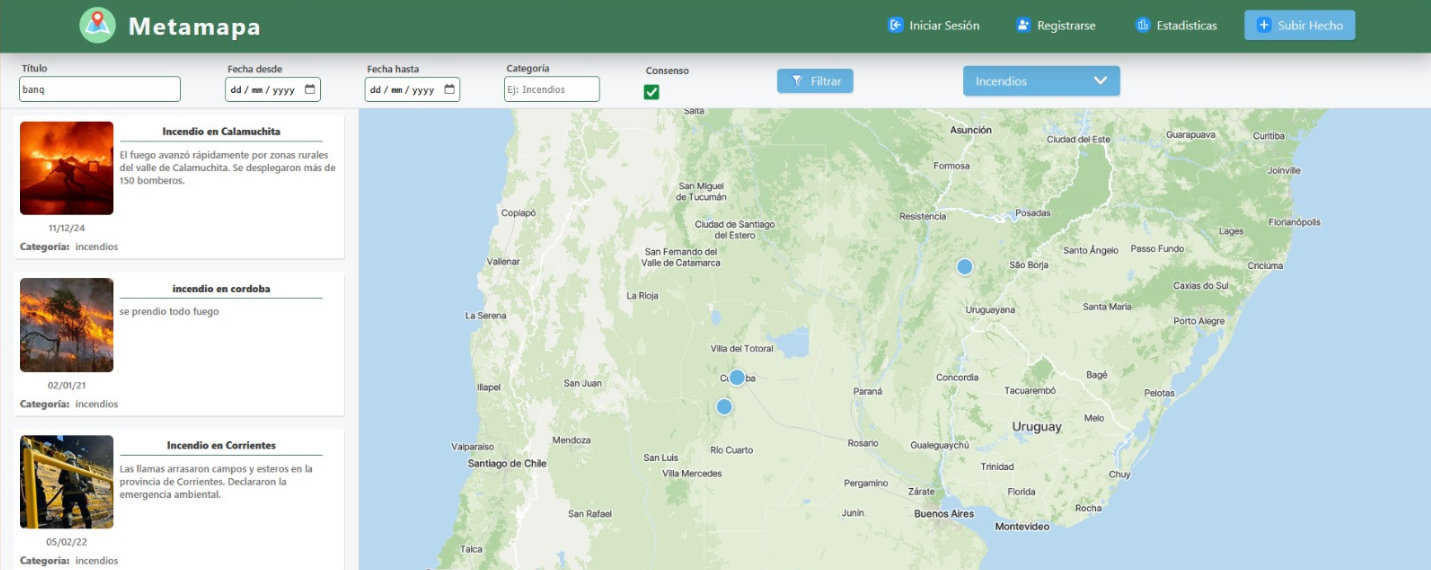Screen dimensions: 1431x570
Task: Open the Incendio en Calamuchita title
Action: pos(221,131)
